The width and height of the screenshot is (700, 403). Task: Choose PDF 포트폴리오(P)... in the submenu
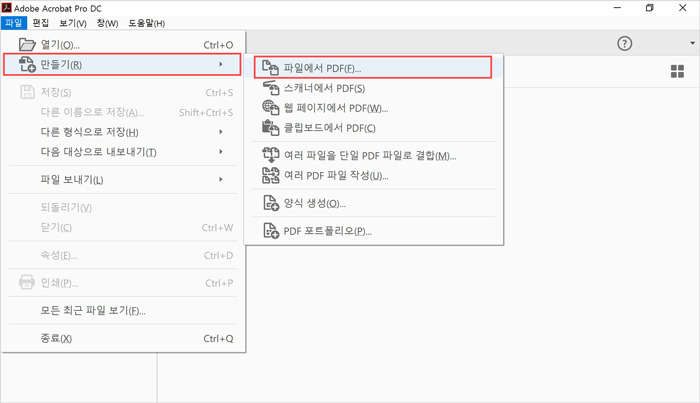pos(374,231)
